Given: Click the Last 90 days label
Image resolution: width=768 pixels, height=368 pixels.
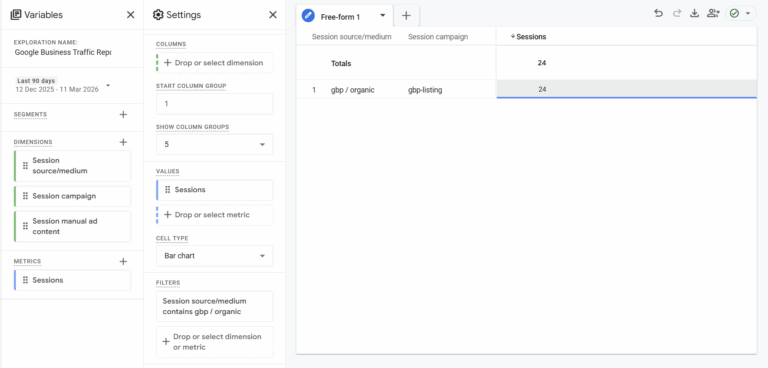Looking at the screenshot, I should [36, 80].
